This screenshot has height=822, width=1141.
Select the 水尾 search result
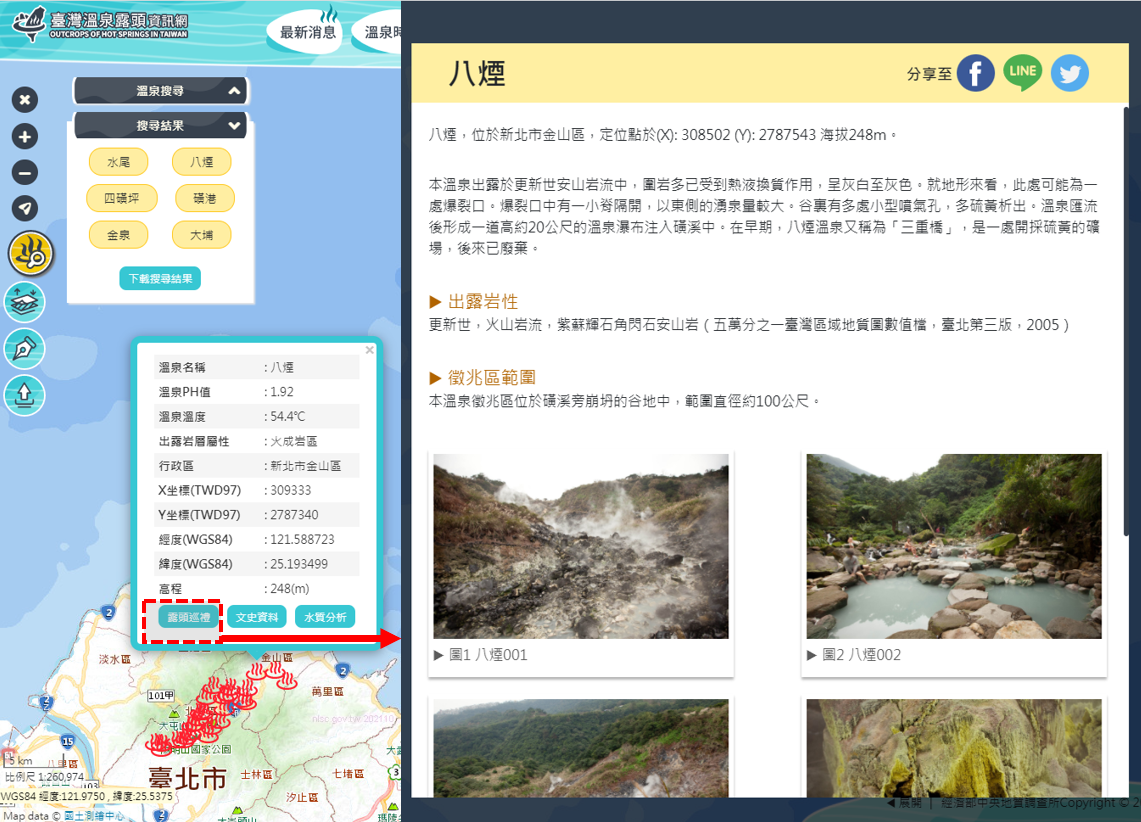[x=119, y=161]
